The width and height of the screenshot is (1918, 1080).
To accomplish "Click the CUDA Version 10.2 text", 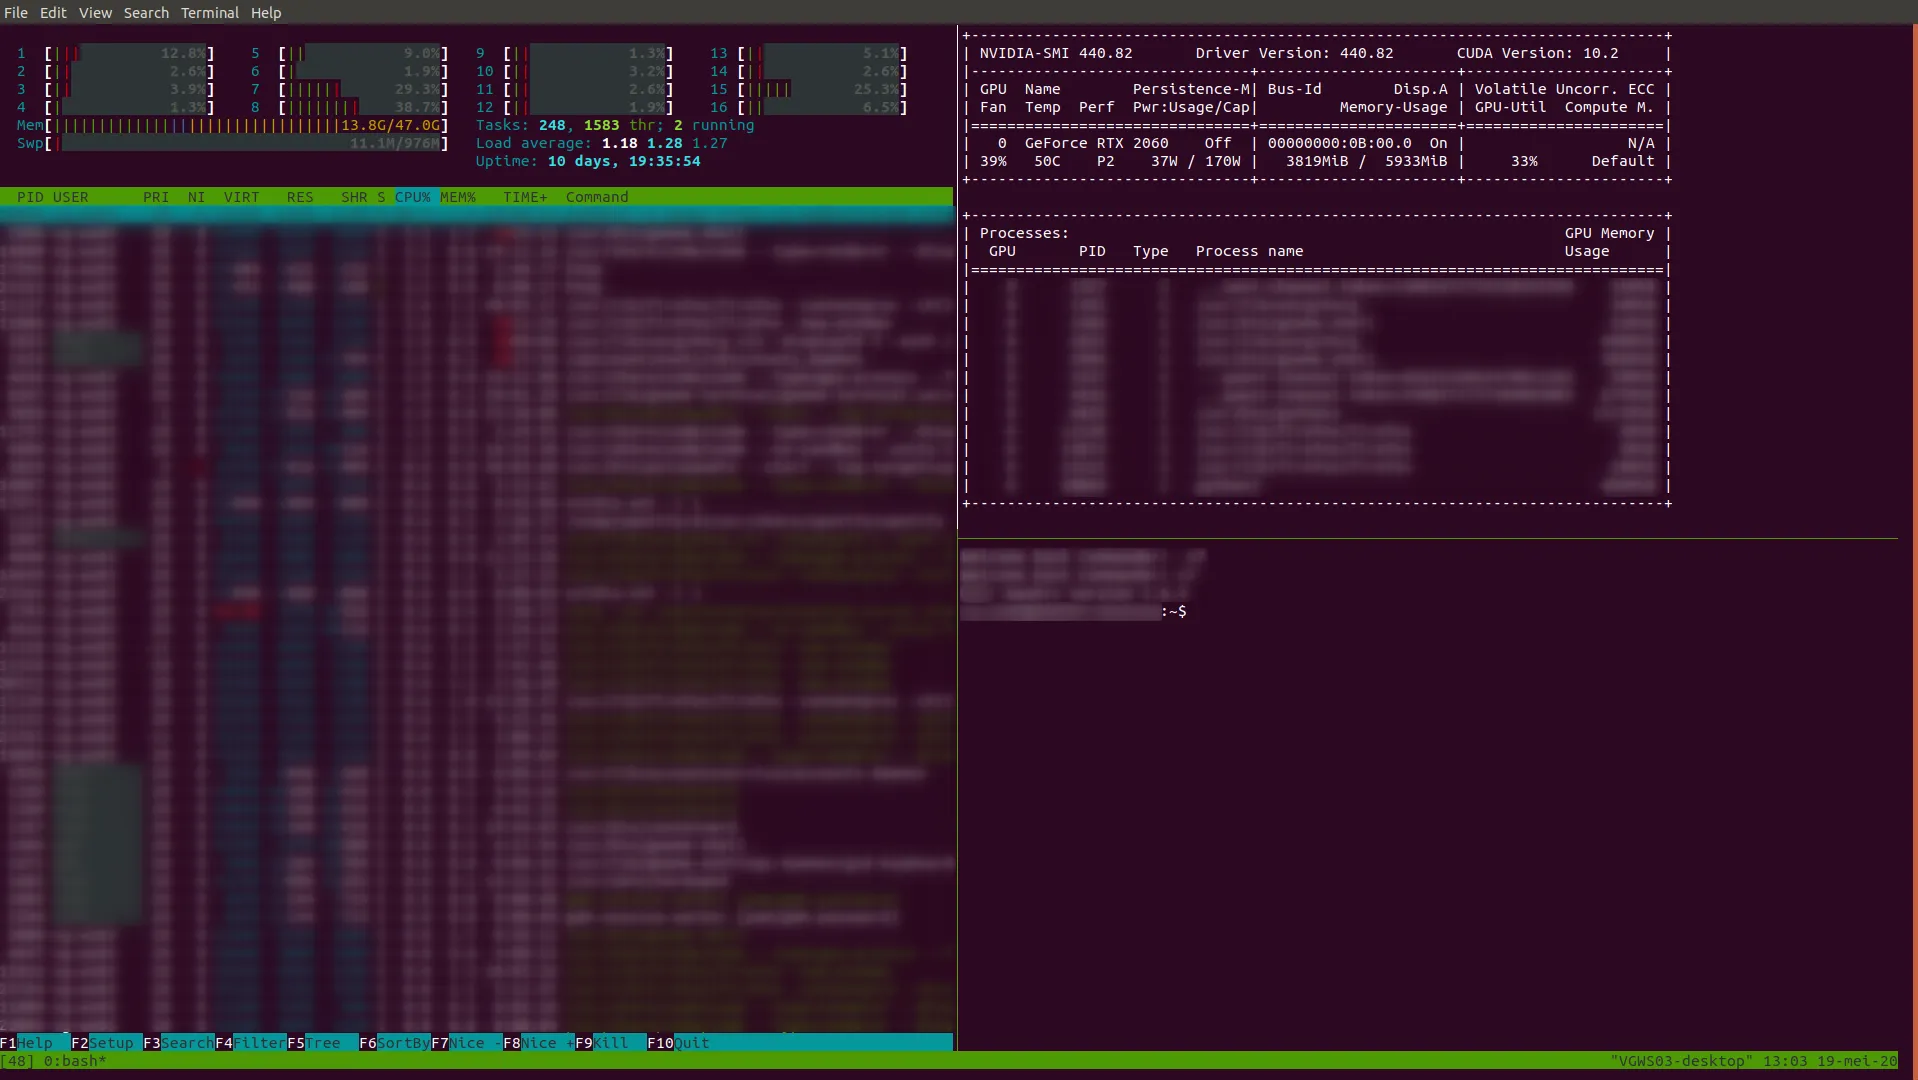I will [1537, 53].
